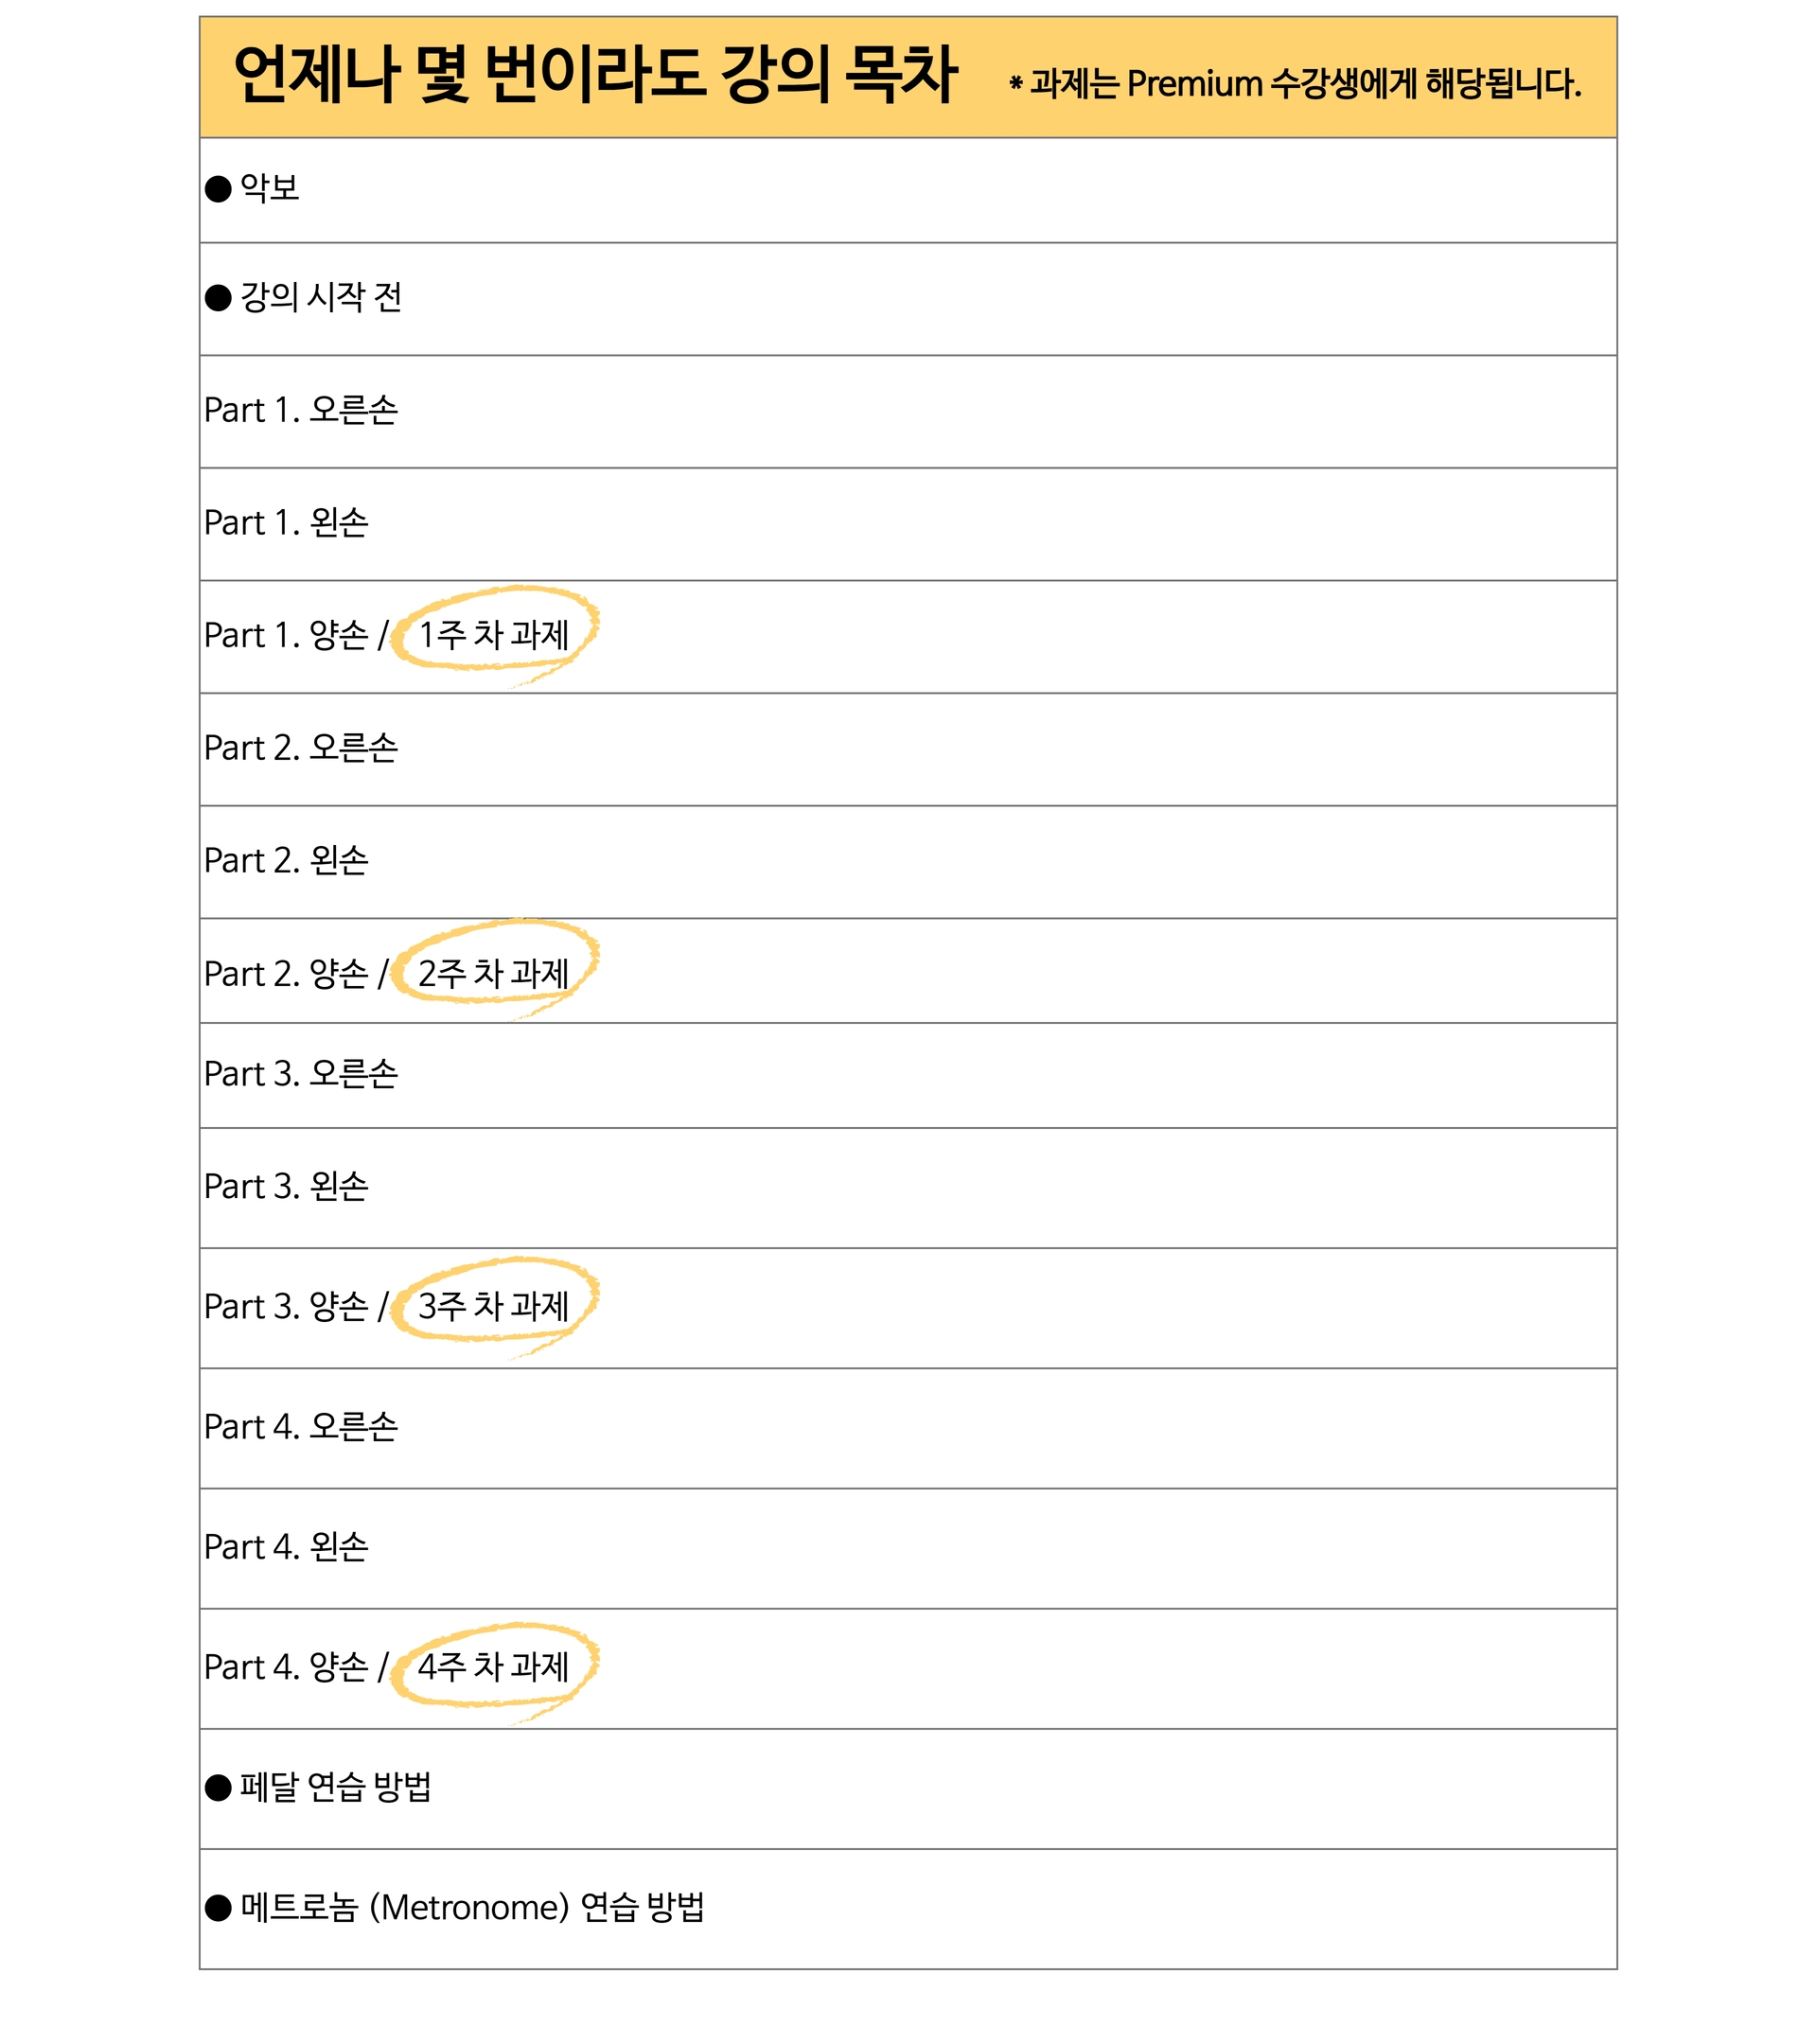Open the Part 2. 왼손 lesson row

click(287, 861)
